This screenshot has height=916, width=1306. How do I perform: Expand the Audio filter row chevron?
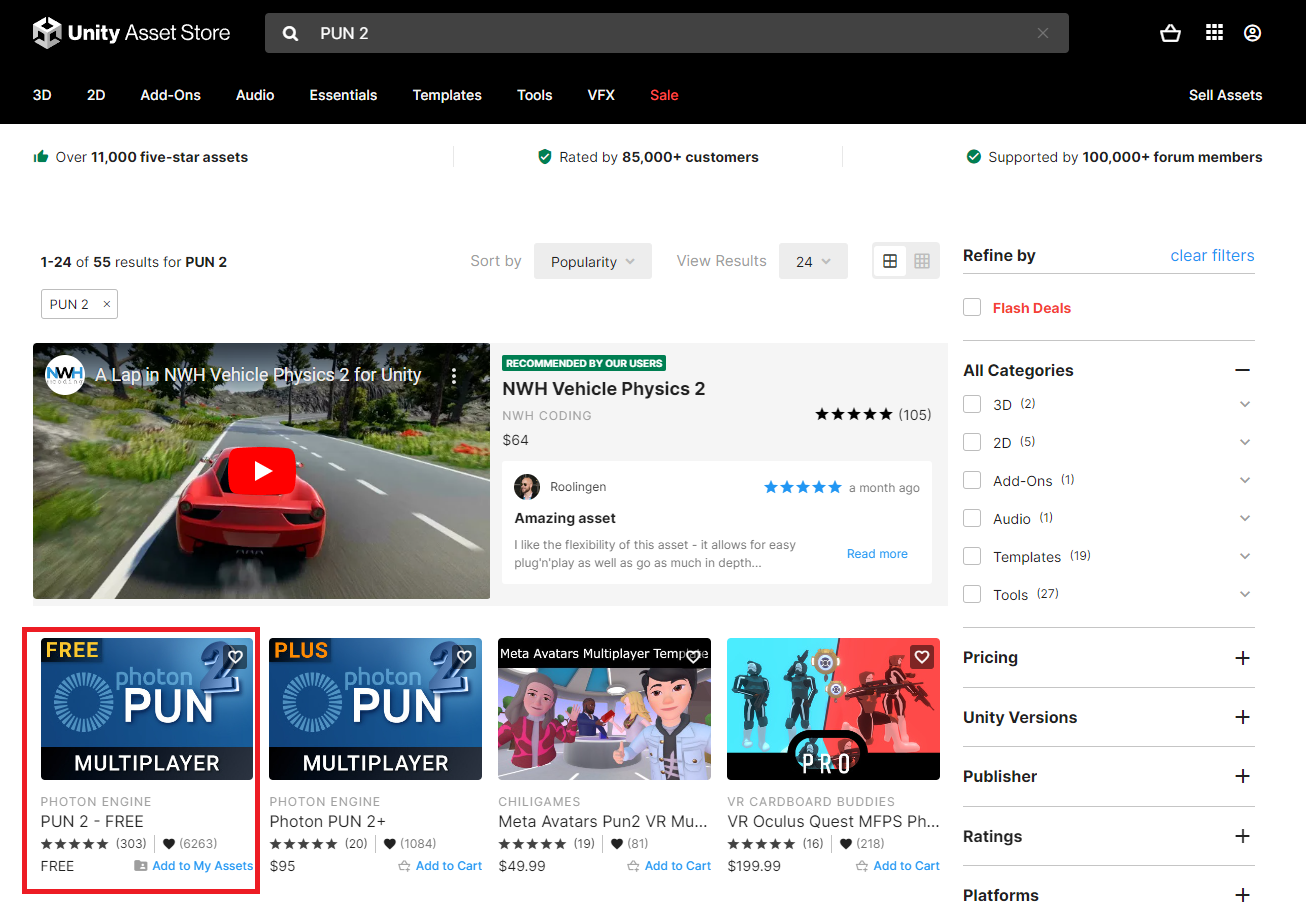[1245, 518]
